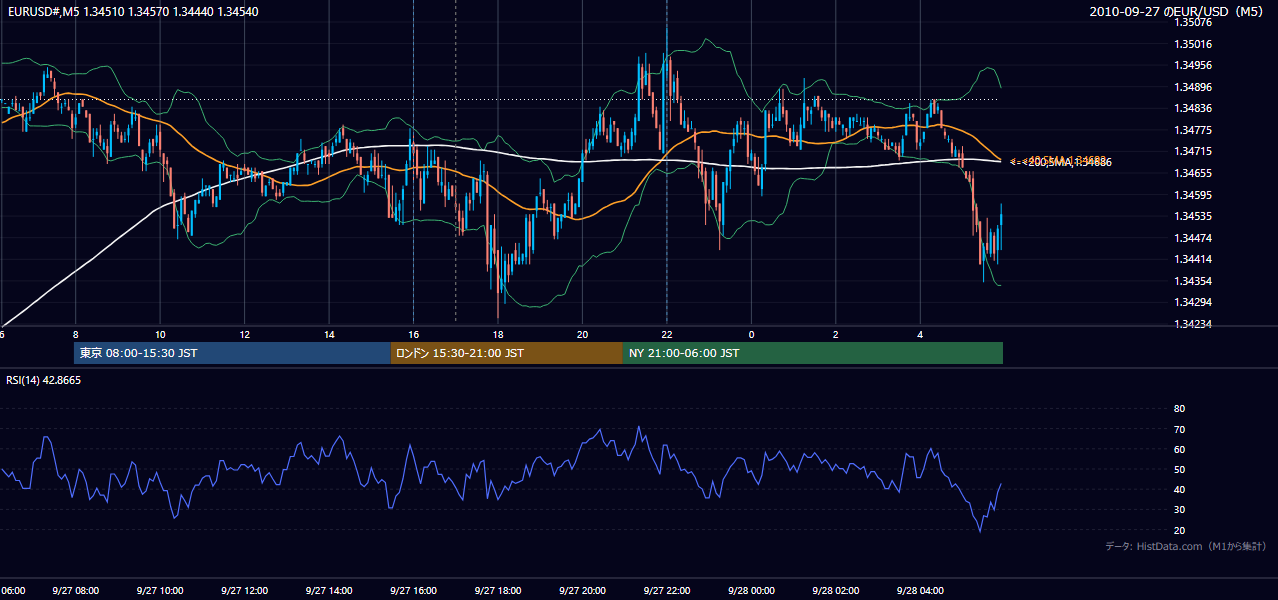Click price axis label 1.34234

click(1193, 324)
